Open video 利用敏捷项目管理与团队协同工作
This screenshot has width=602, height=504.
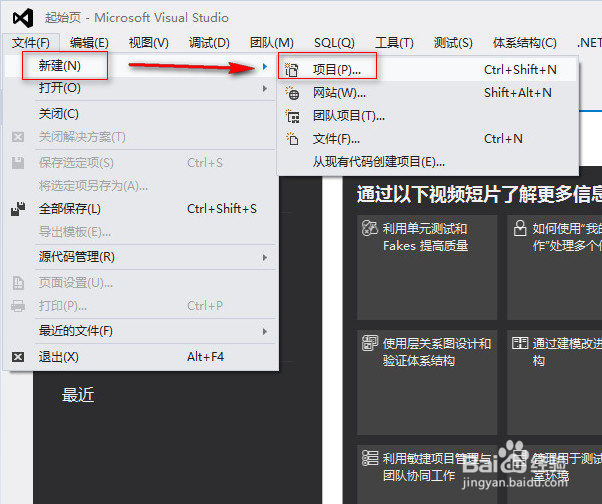coord(427,474)
